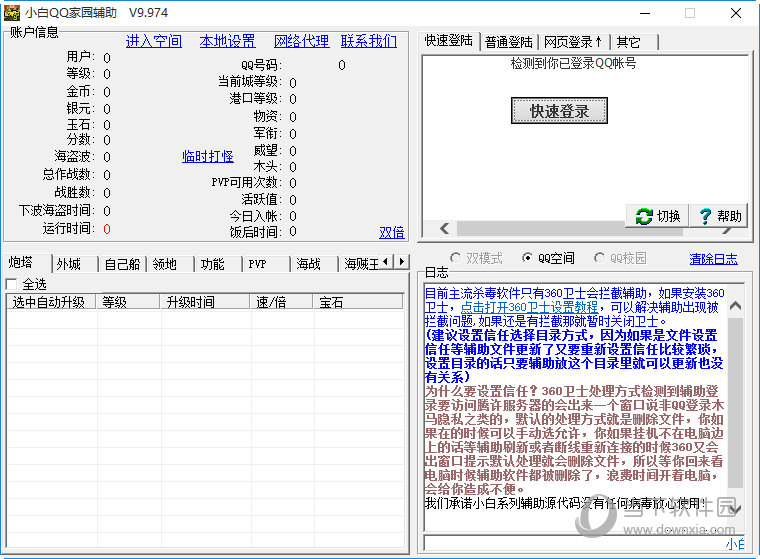Click the blue question mark 帮助 button
The width and height of the screenshot is (760, 559).
click(718, 216)
